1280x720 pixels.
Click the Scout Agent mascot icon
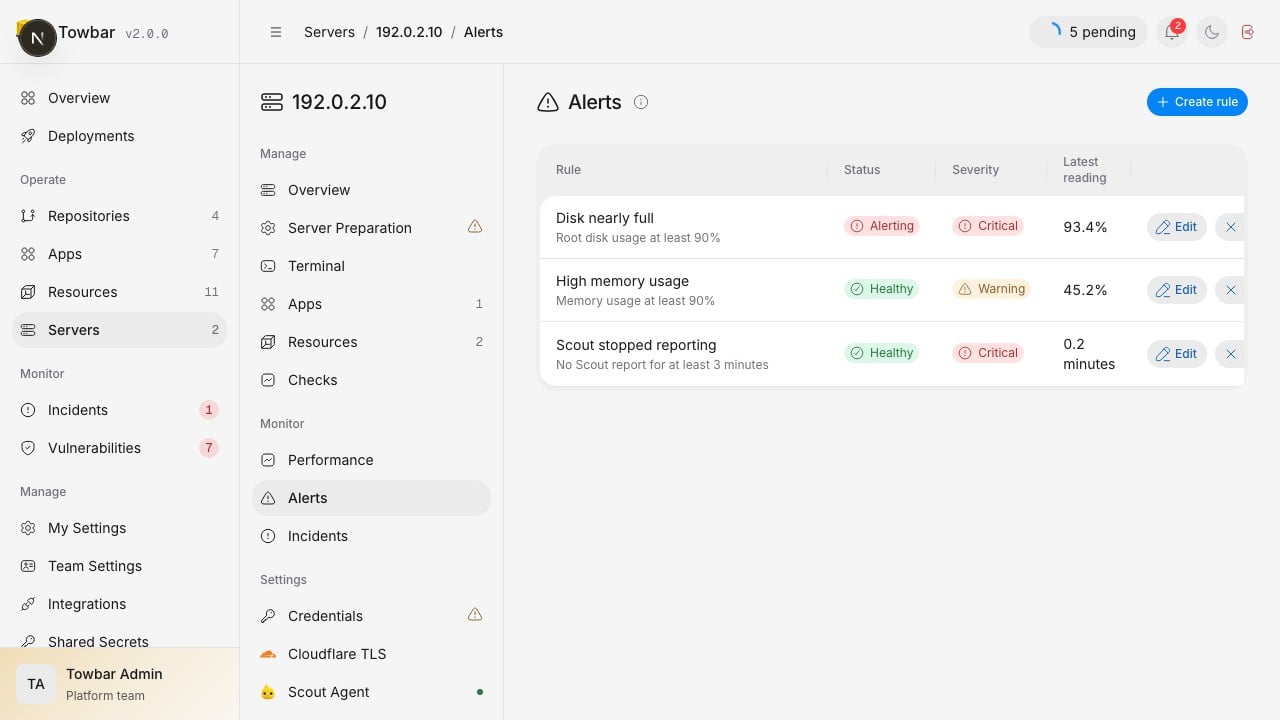(x=268, y=692)
